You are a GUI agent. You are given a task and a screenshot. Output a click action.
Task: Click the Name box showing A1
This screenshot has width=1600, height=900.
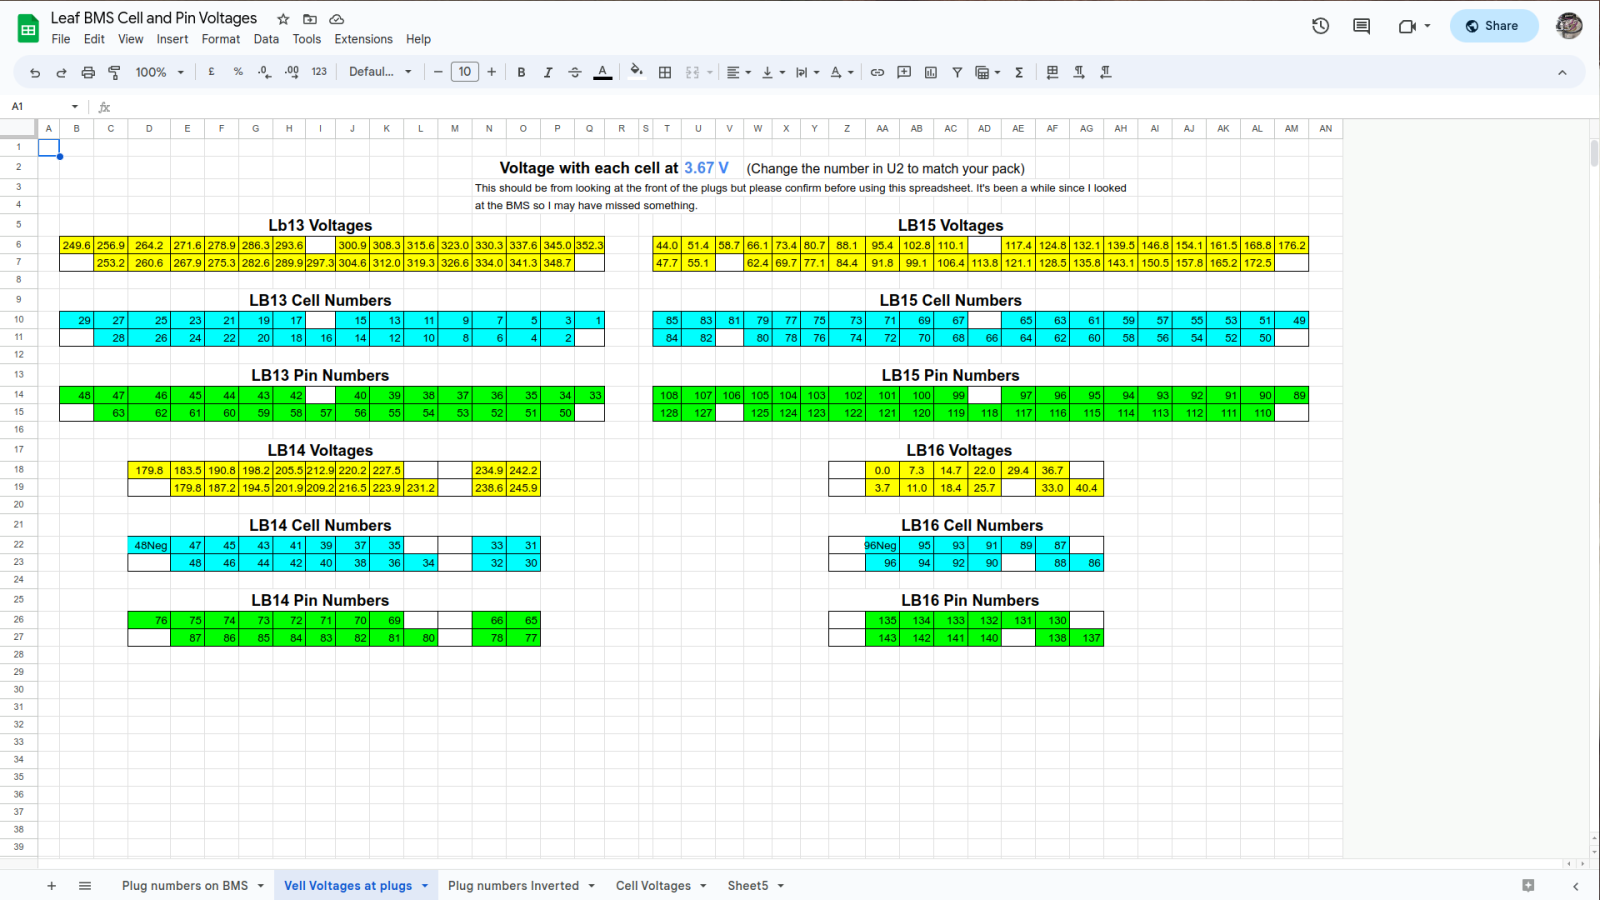click(x=45, y=106)
